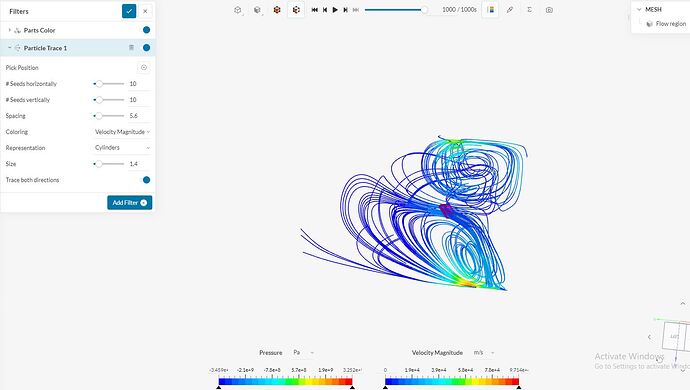Toggle Trace both directions switch
This screenshot has width=690, height=390.
(x=147, y=180)
